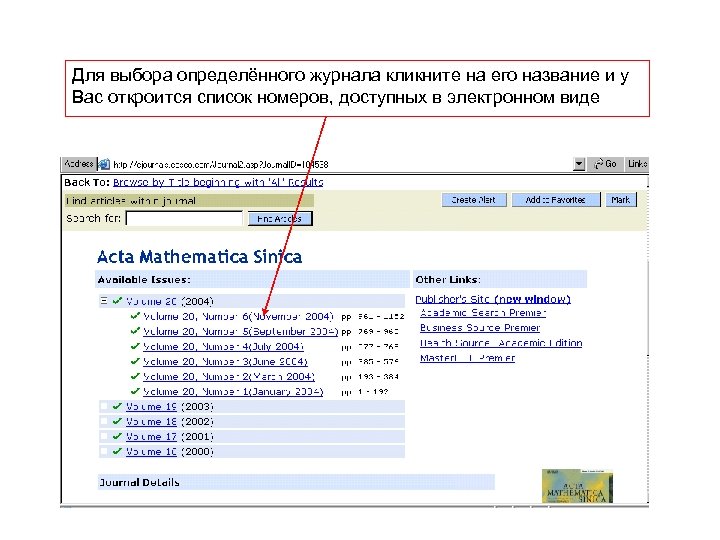Click the Find Articles button
Viewport: 720px width, 540px height.
[280, 219]
